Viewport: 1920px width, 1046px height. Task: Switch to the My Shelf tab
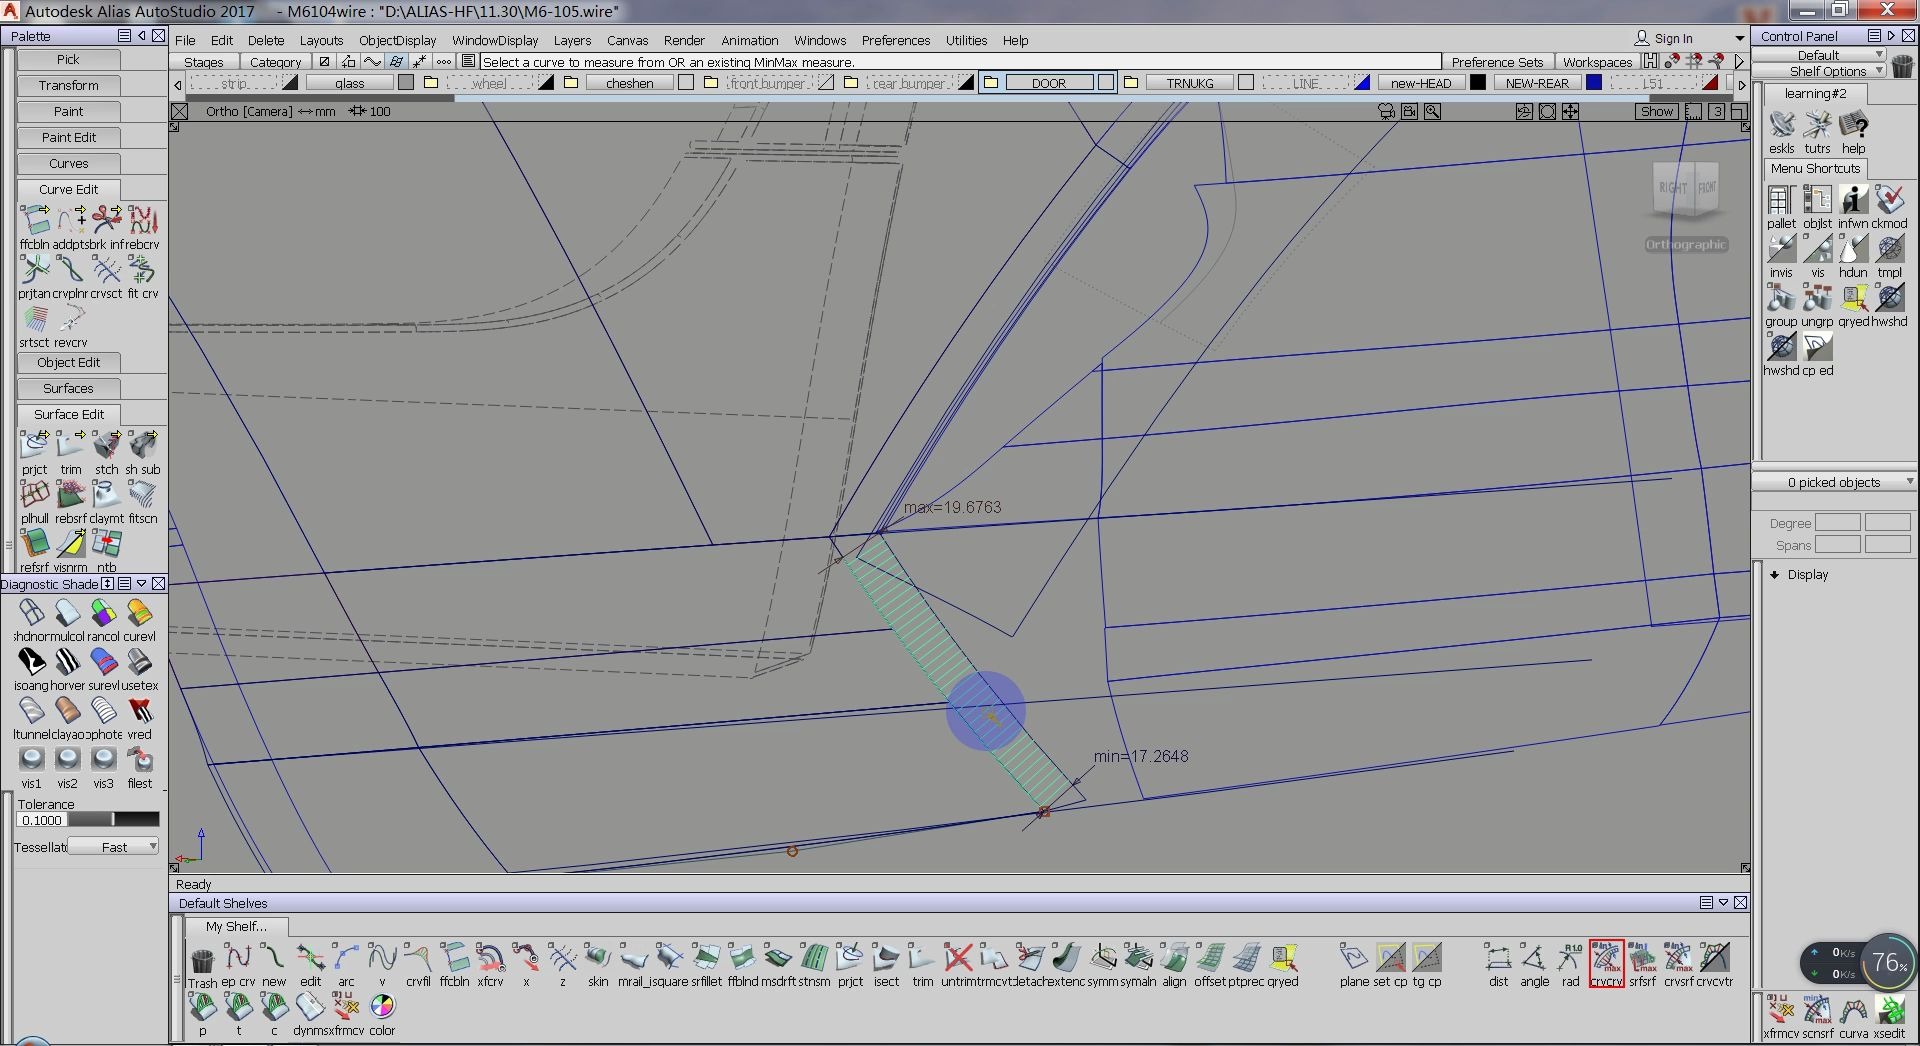coord(236,926)
